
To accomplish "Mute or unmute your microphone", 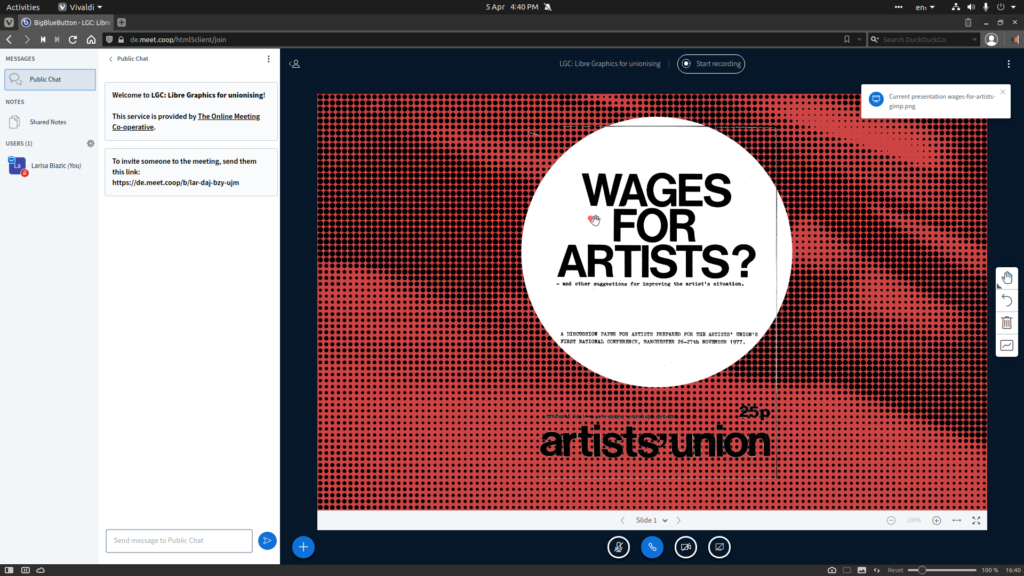I will (618, 547).
